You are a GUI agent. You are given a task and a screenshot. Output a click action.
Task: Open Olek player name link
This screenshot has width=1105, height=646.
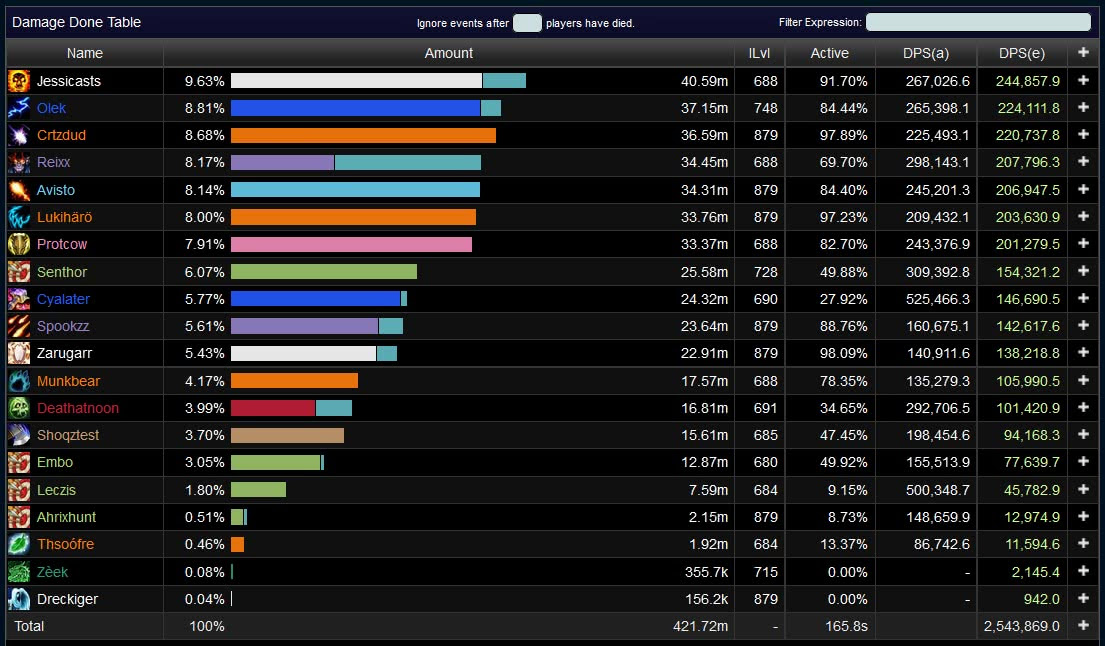coord(51,108)
